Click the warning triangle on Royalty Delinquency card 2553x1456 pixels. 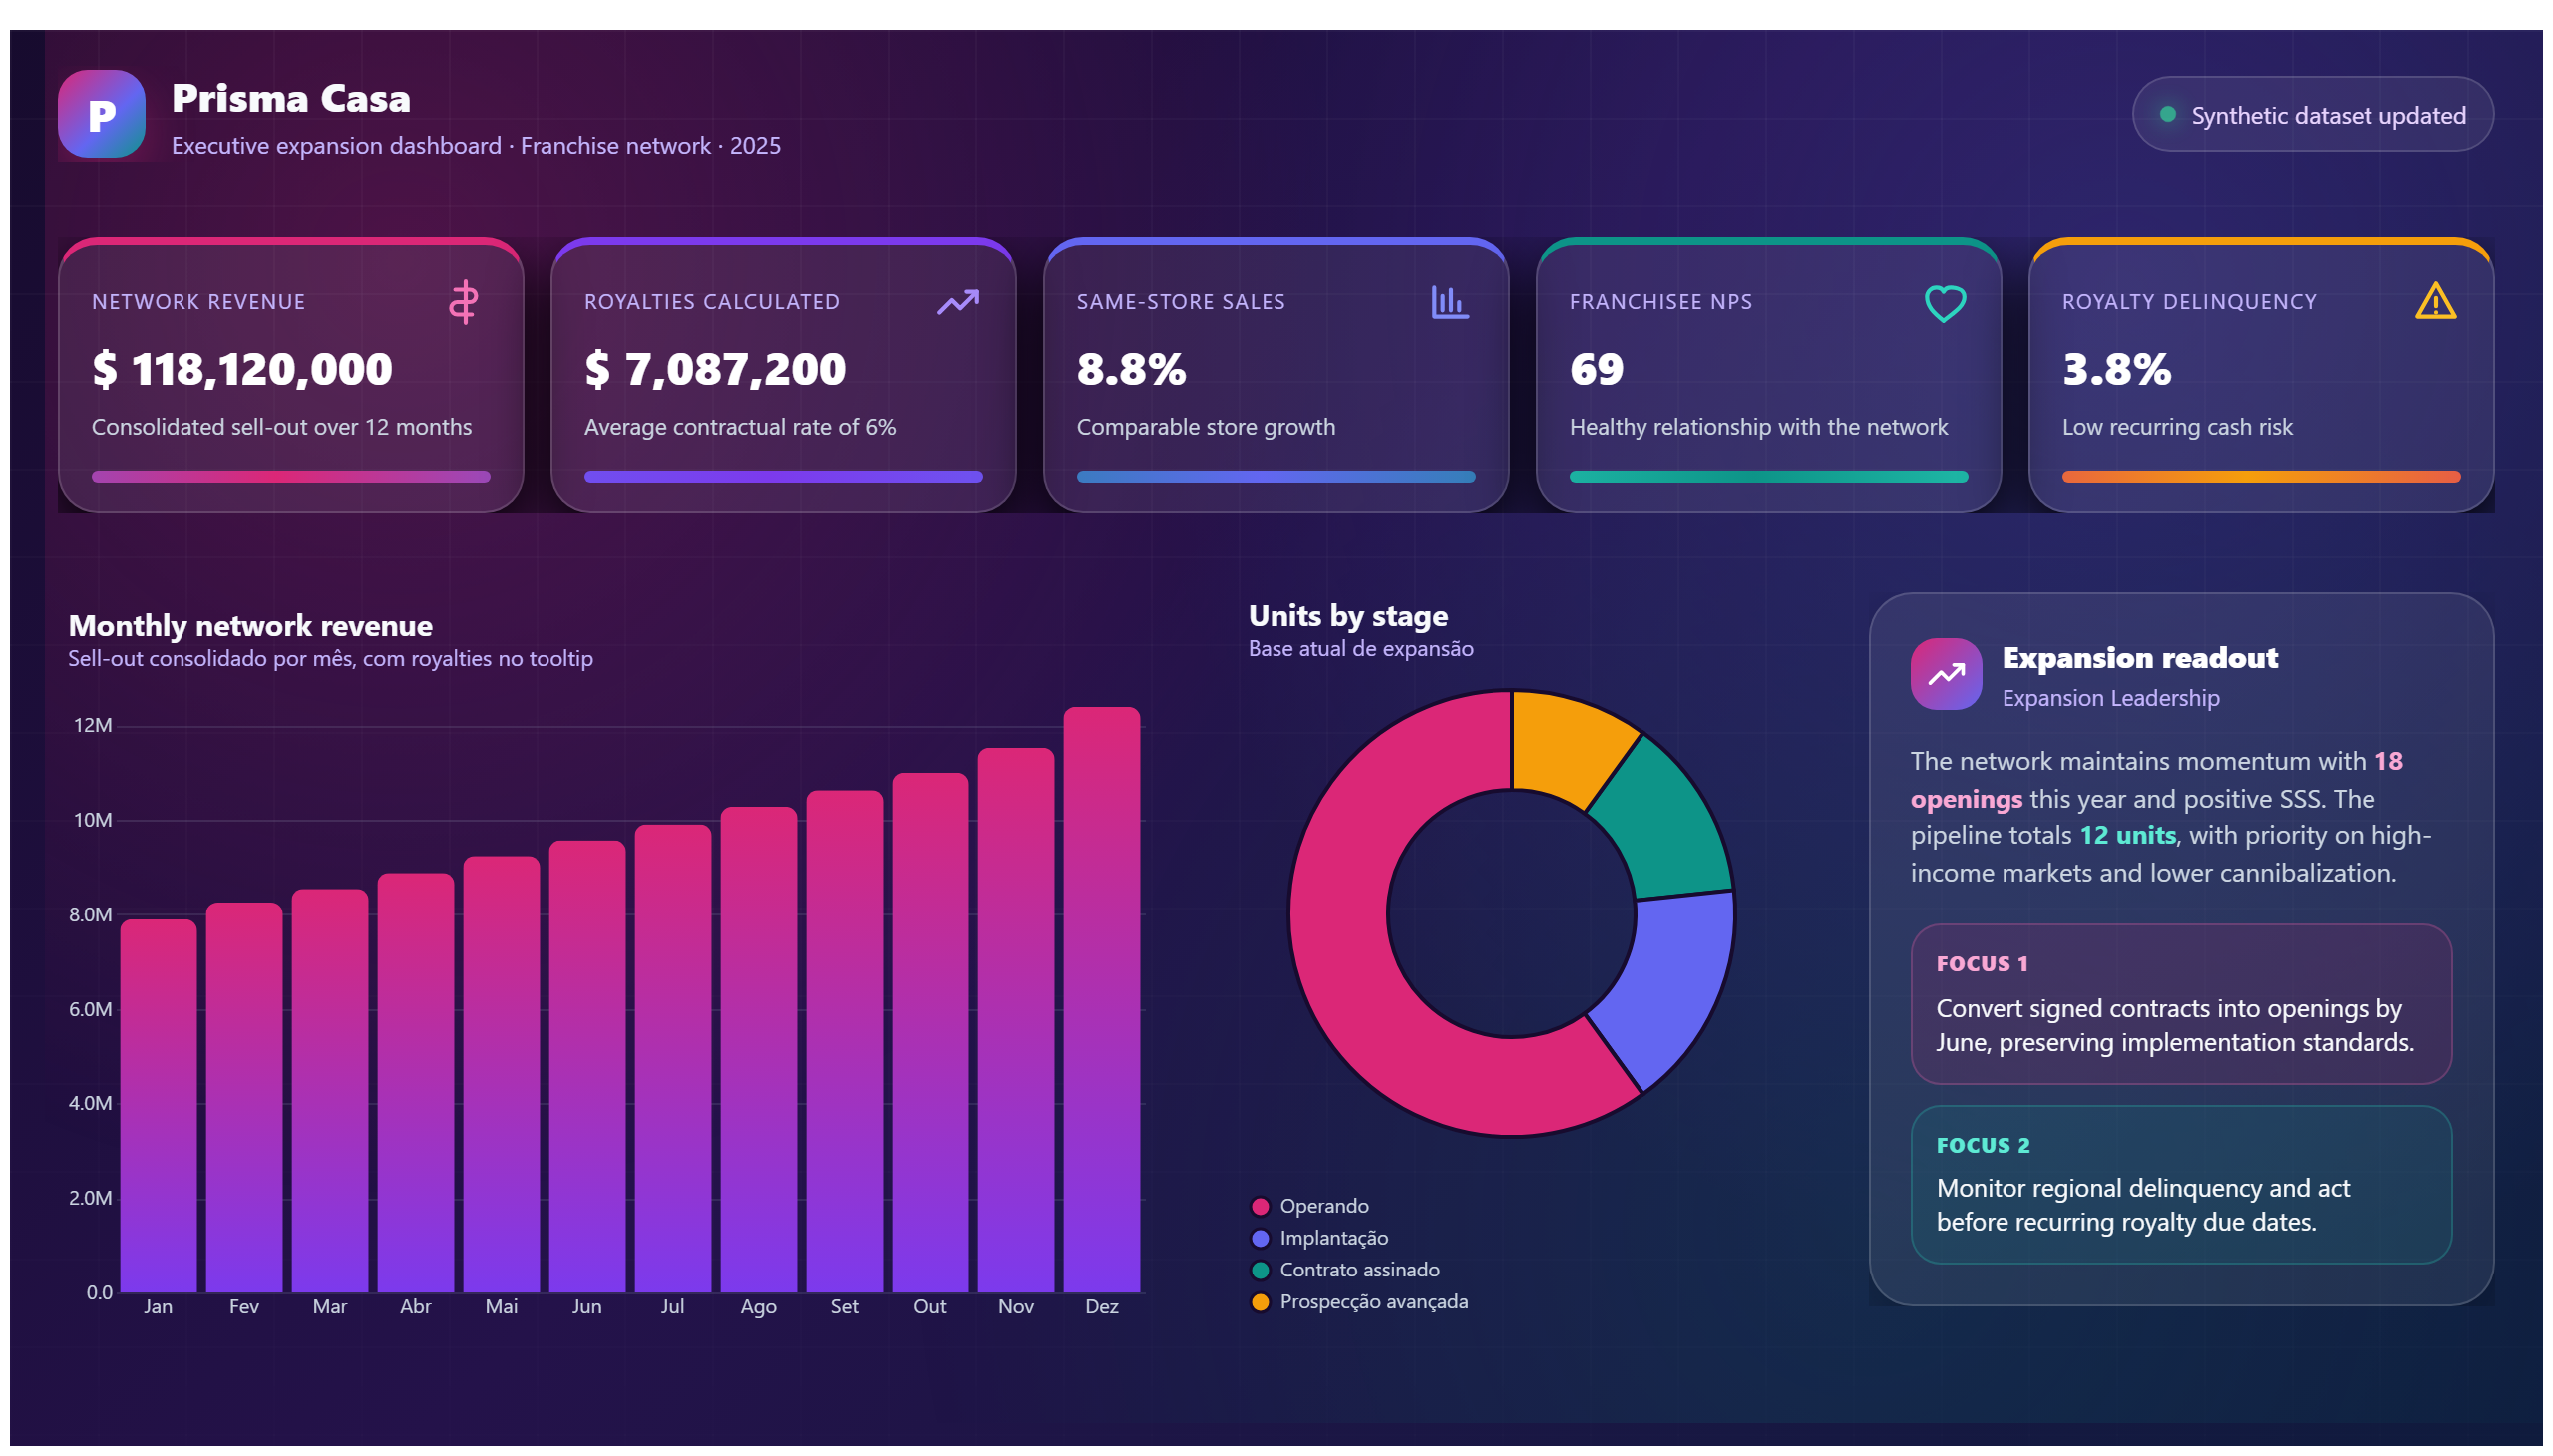tap(2435, 302)
